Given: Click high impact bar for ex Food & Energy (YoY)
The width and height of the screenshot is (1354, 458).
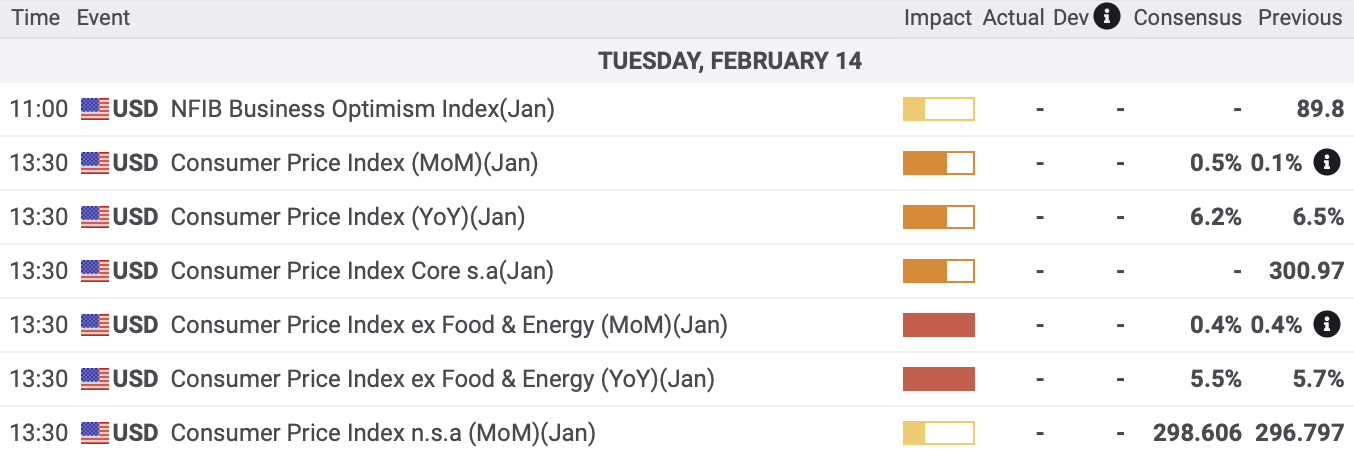Looking at the screenshot, I should [x=938, y=379].
